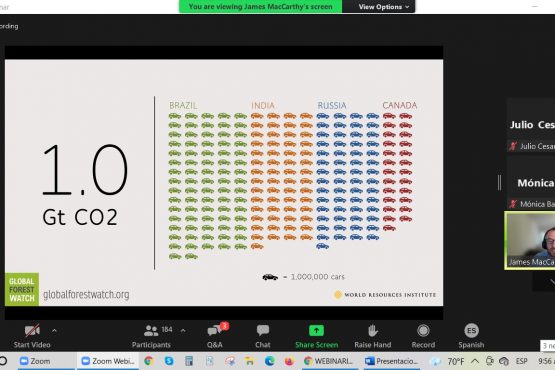Open the WEBINAR Chrome taskbar window
Viewport: 555px width, 370px height.
(x=329, y=361)
